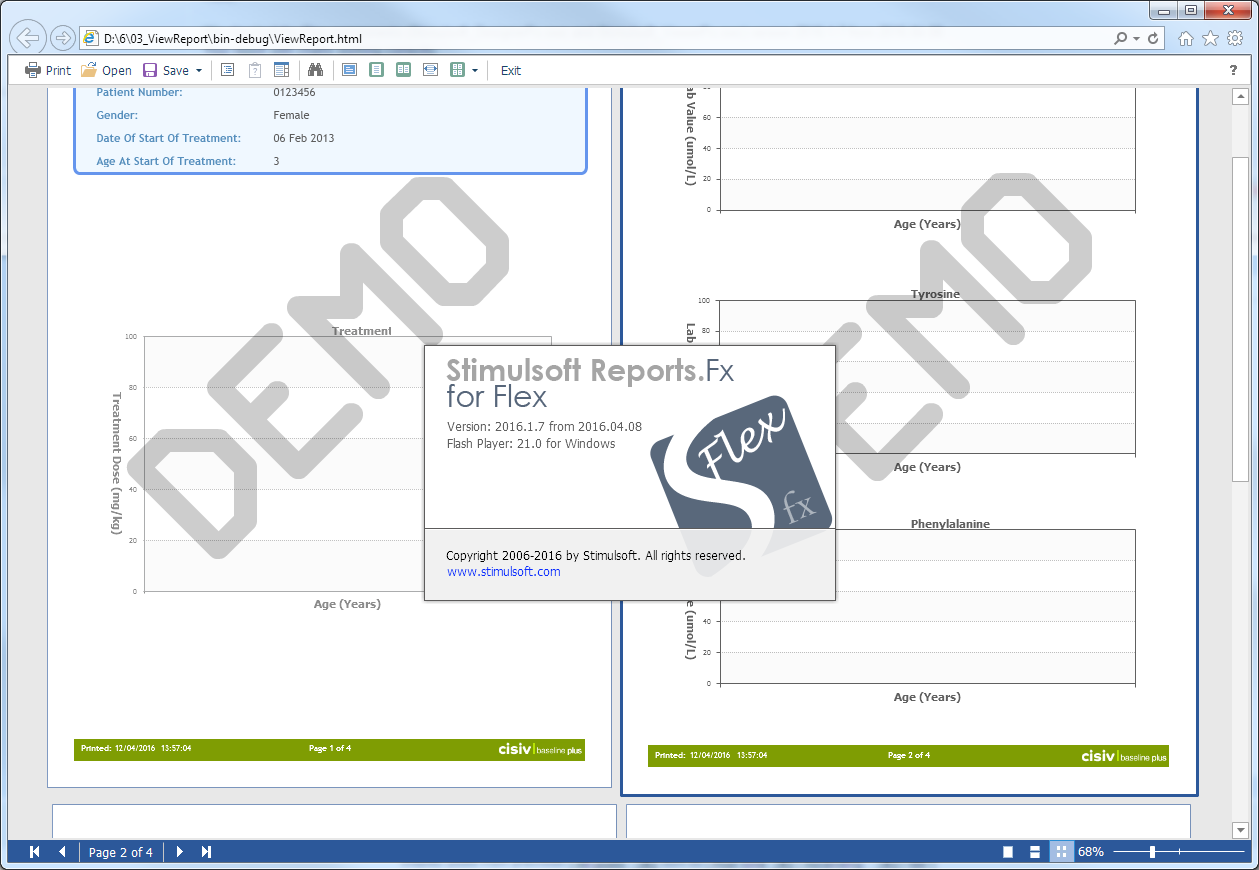This screenshot has height=870, width=1259.
Task: Click the address bar search magnifier
Action: point(1121,39)
